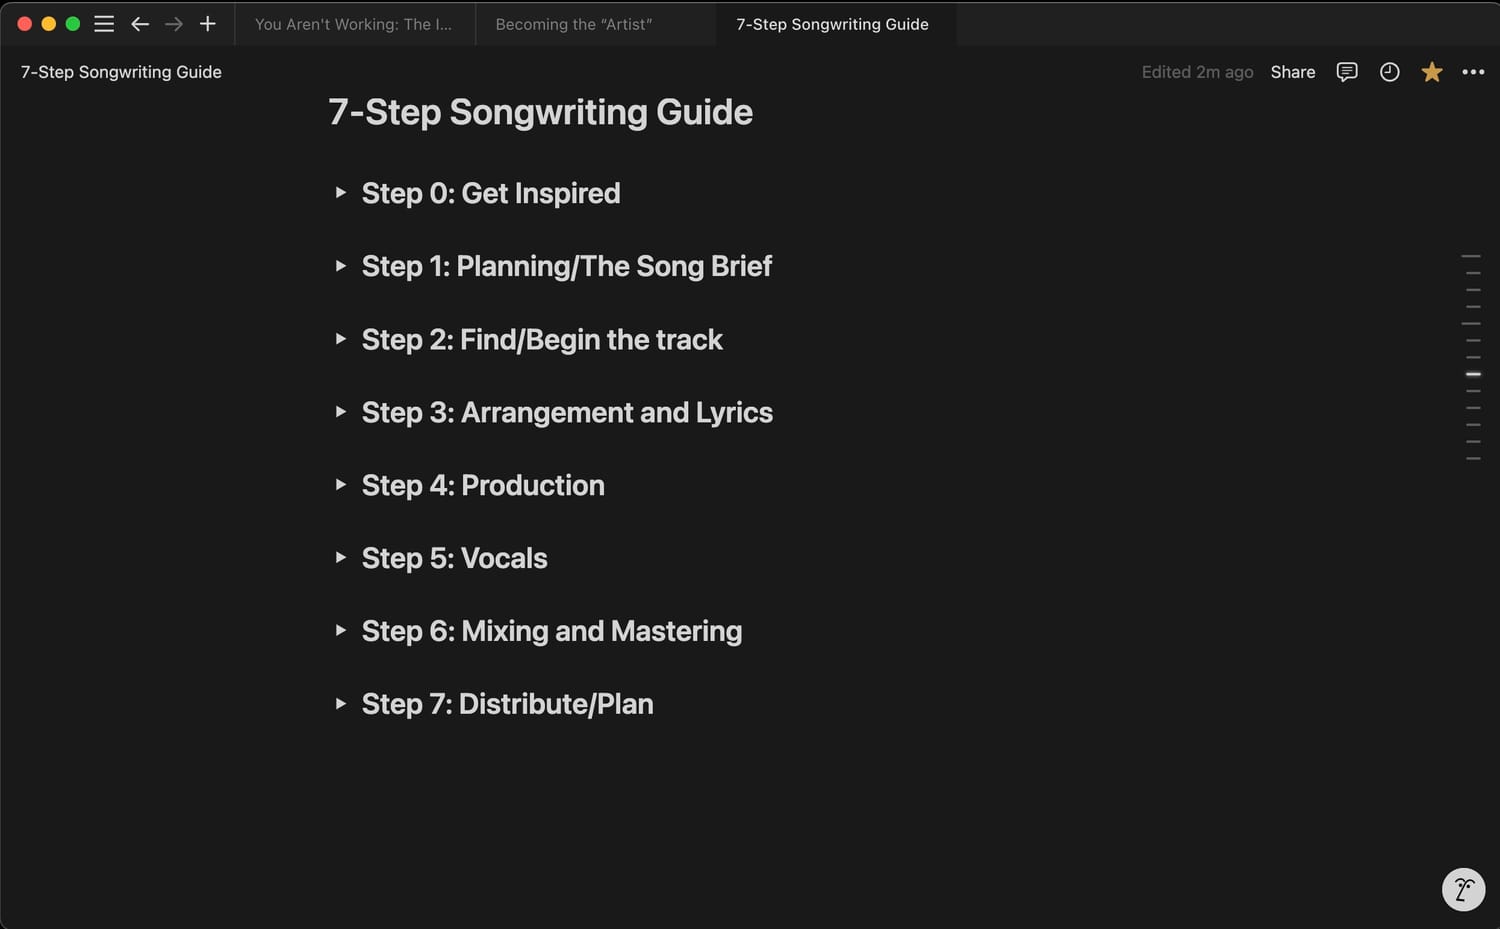1500x929 pixels.
Task: Expand Step 1: Planning/The Song Brief
Action: coord(341,266)
